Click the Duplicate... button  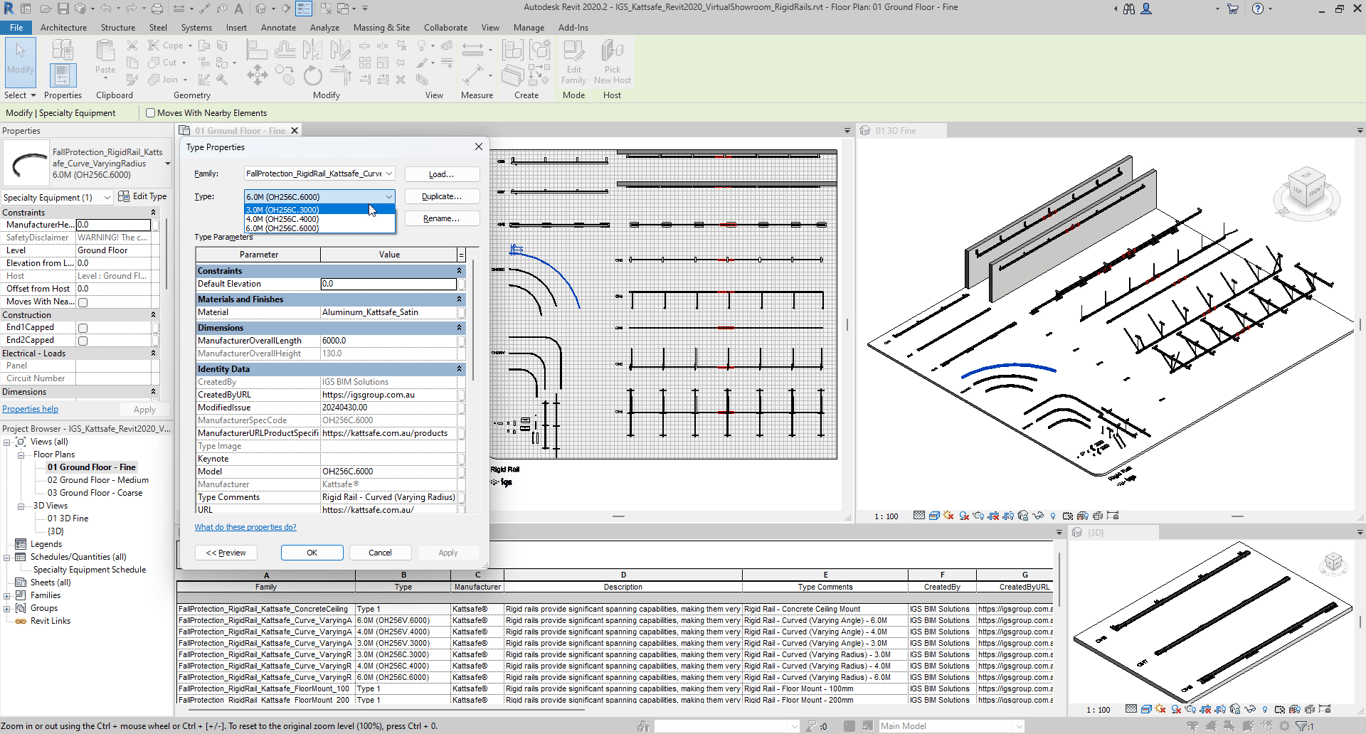(441, 197)
